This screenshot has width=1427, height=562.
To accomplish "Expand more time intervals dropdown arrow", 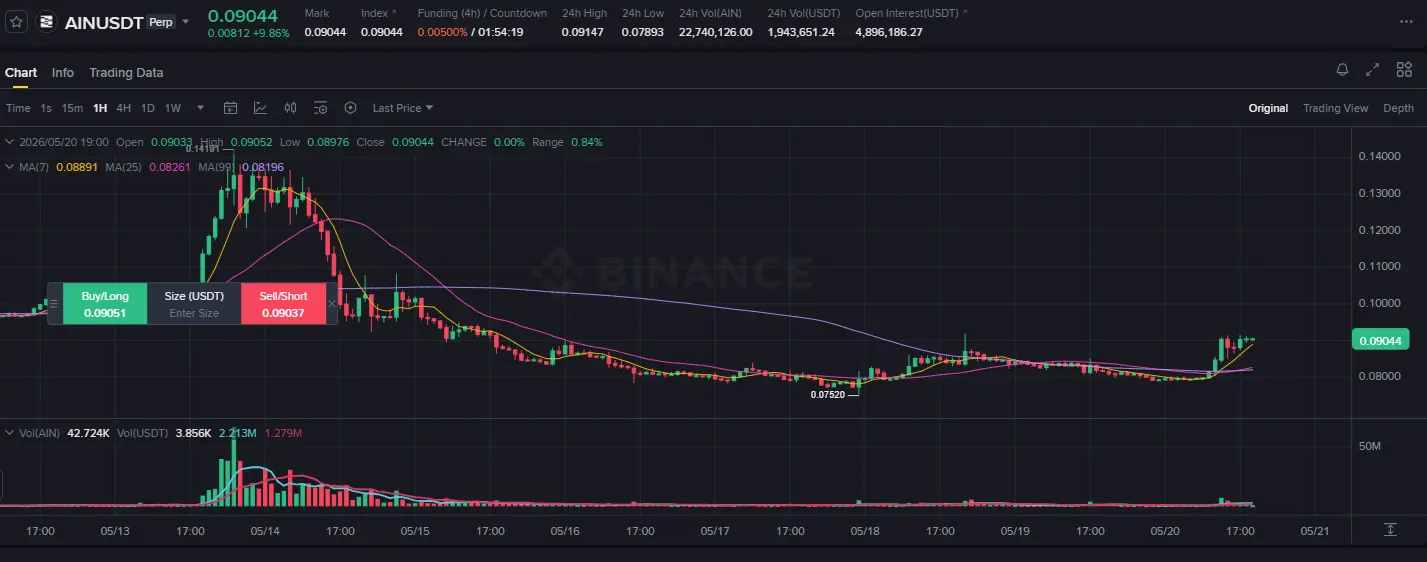I will (201, 108).
